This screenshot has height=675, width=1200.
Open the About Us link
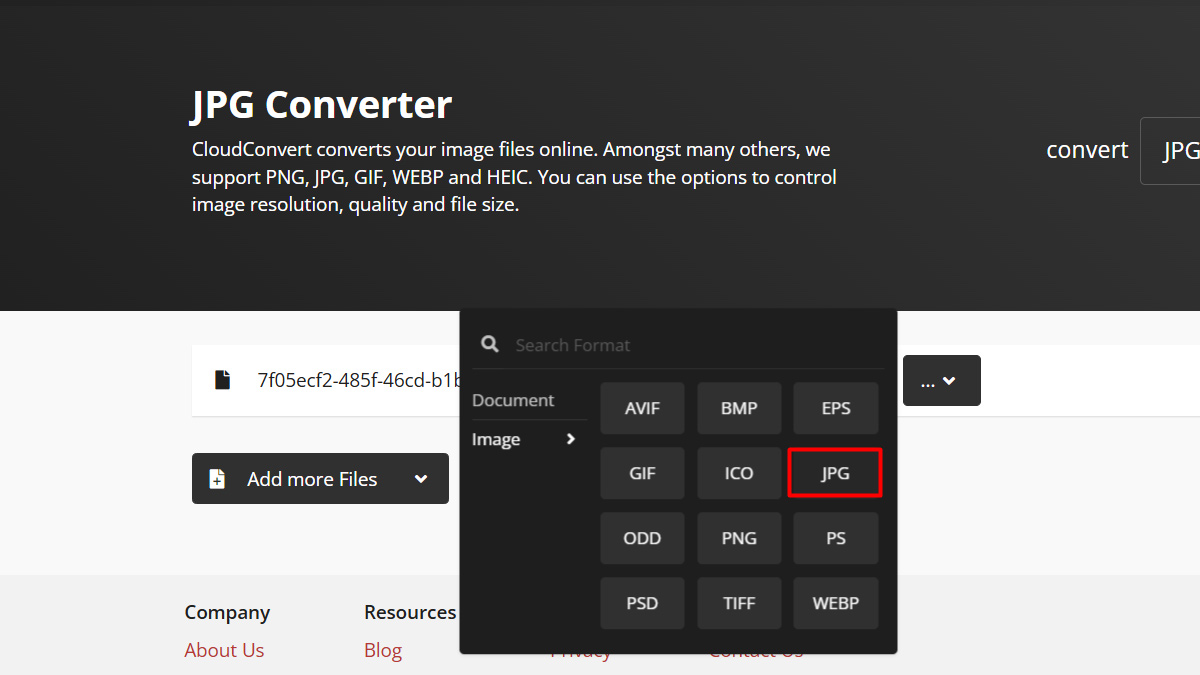pyautogui.click(x=224, y=650)
